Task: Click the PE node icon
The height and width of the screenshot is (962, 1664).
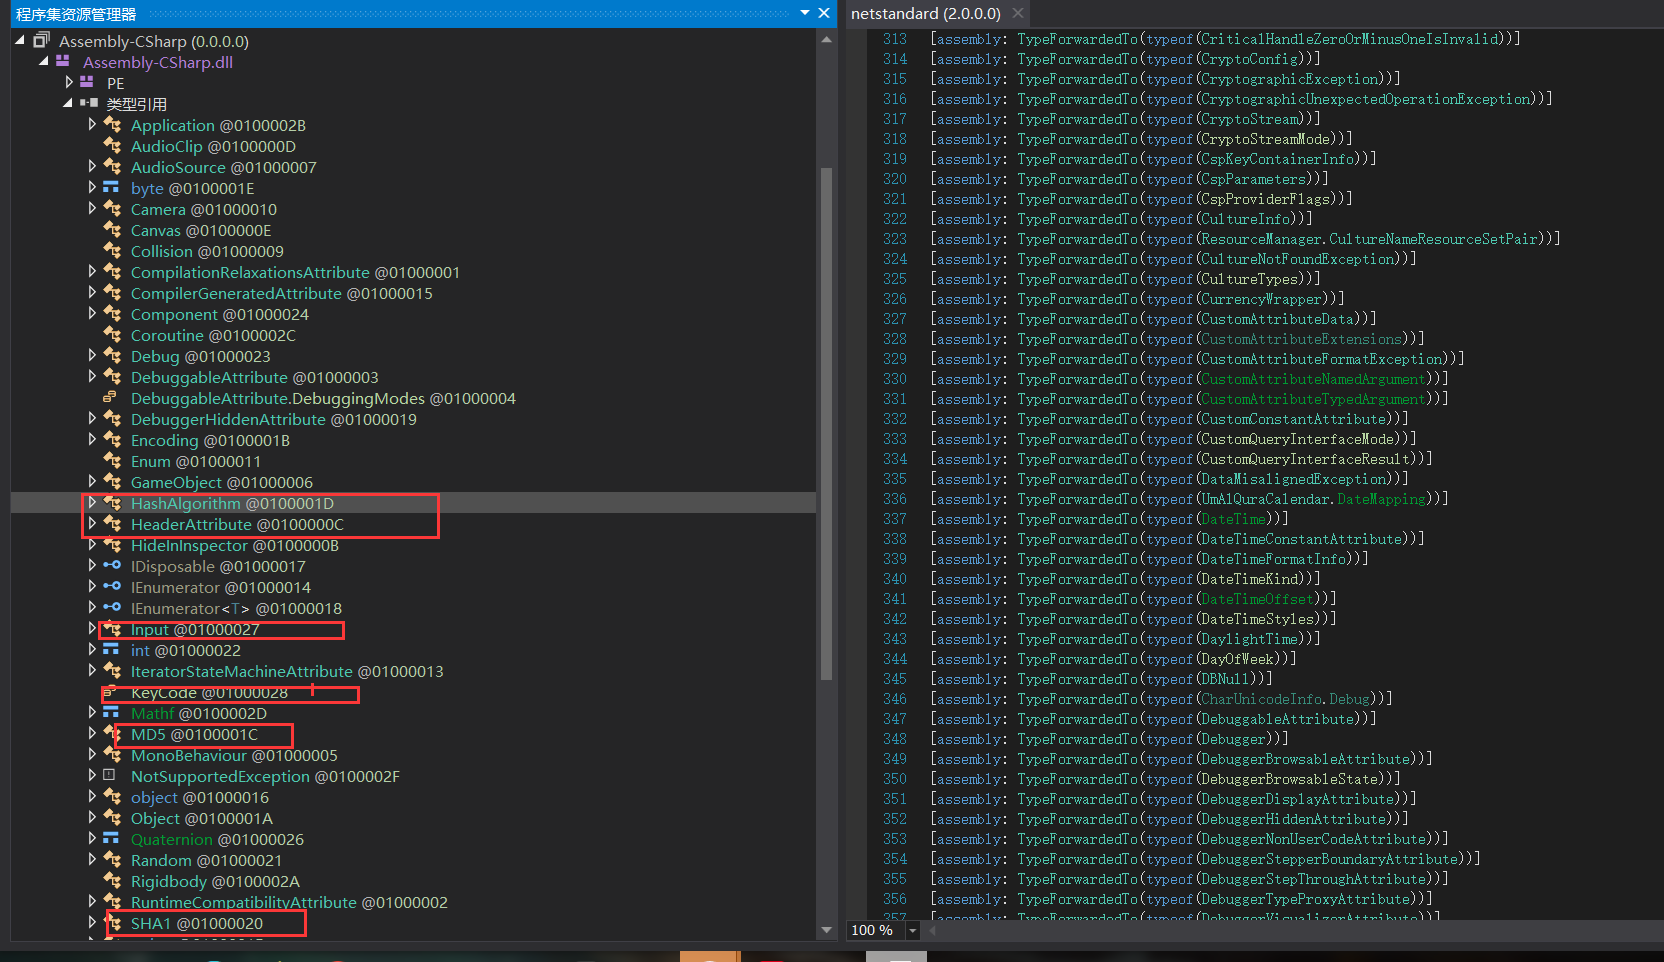Action: point(87,83)
